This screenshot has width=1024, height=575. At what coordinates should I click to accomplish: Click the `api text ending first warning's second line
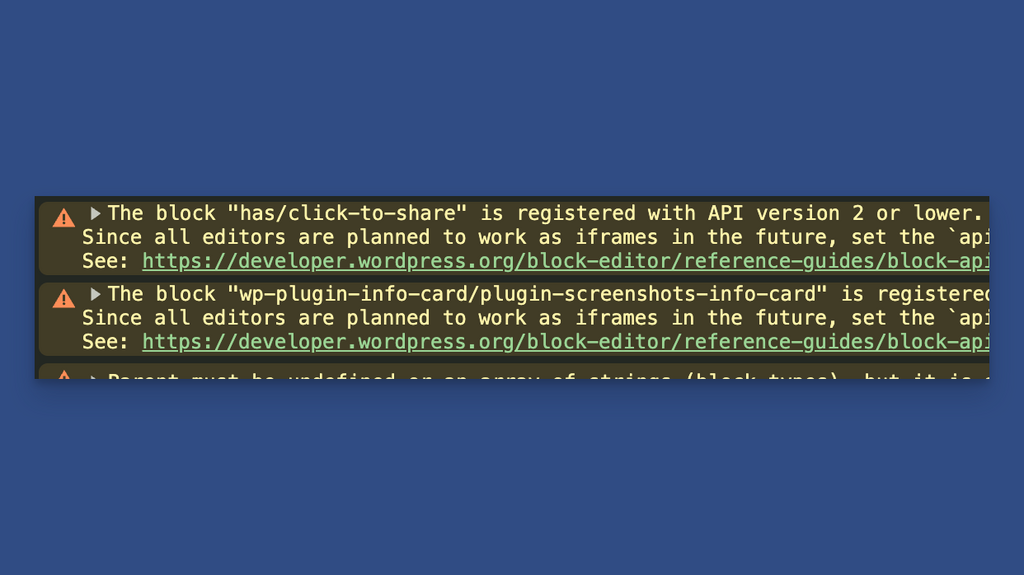pos(968,237)
